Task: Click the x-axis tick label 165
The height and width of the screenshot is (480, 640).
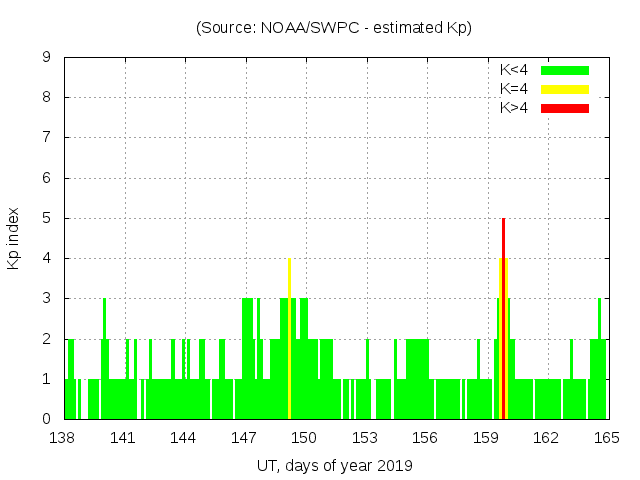Action: [606, 438]
